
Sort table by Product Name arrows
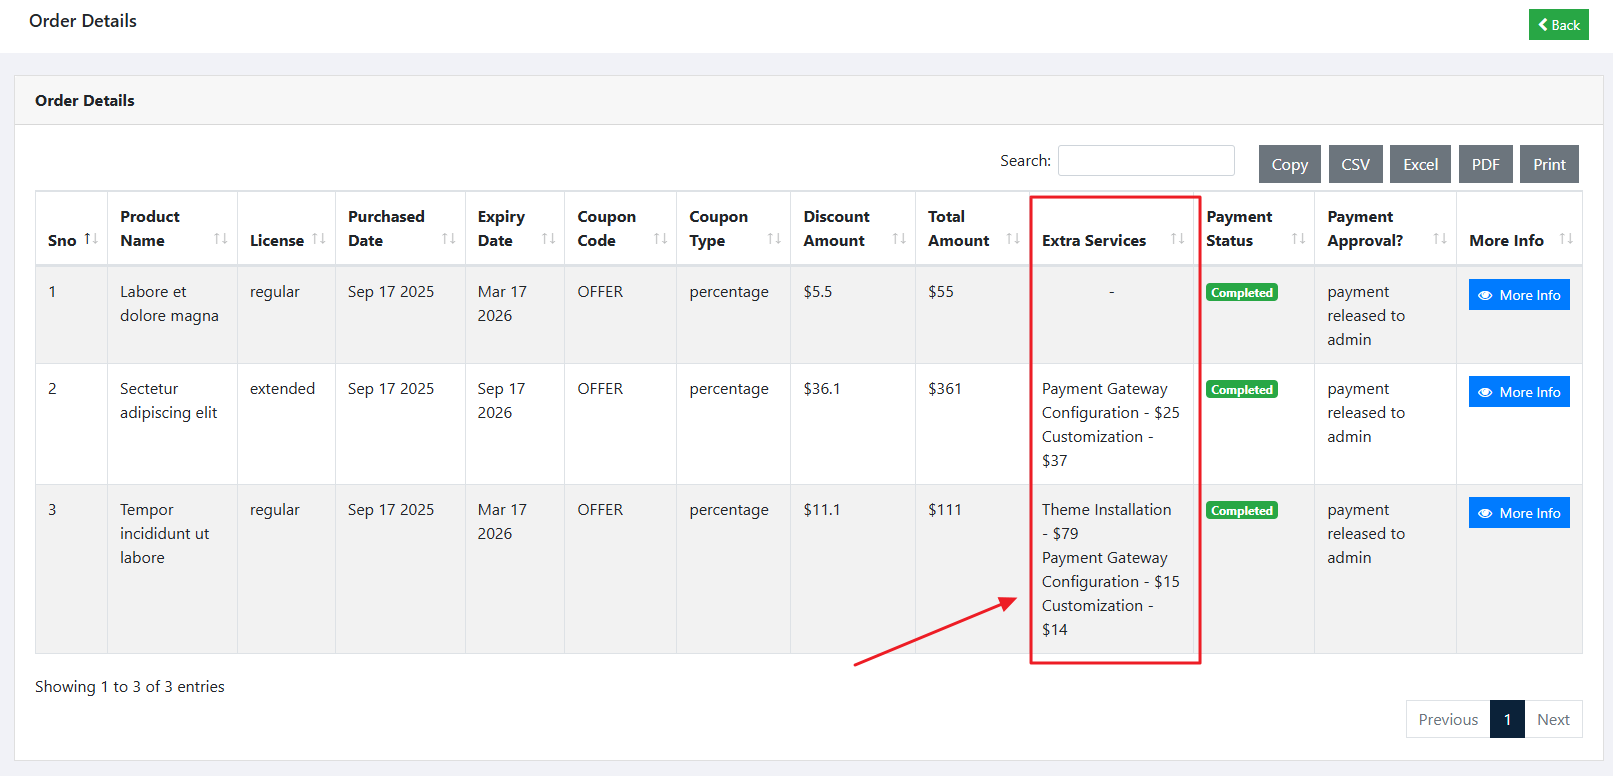click(221, 239)
